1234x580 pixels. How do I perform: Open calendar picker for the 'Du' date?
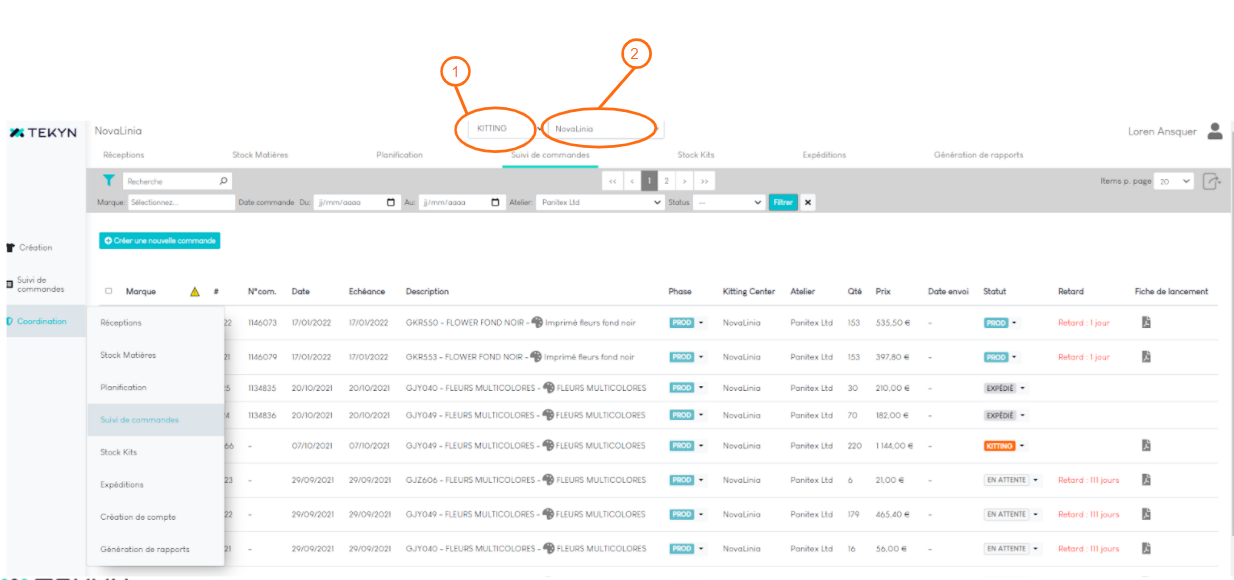pos(391,202)
